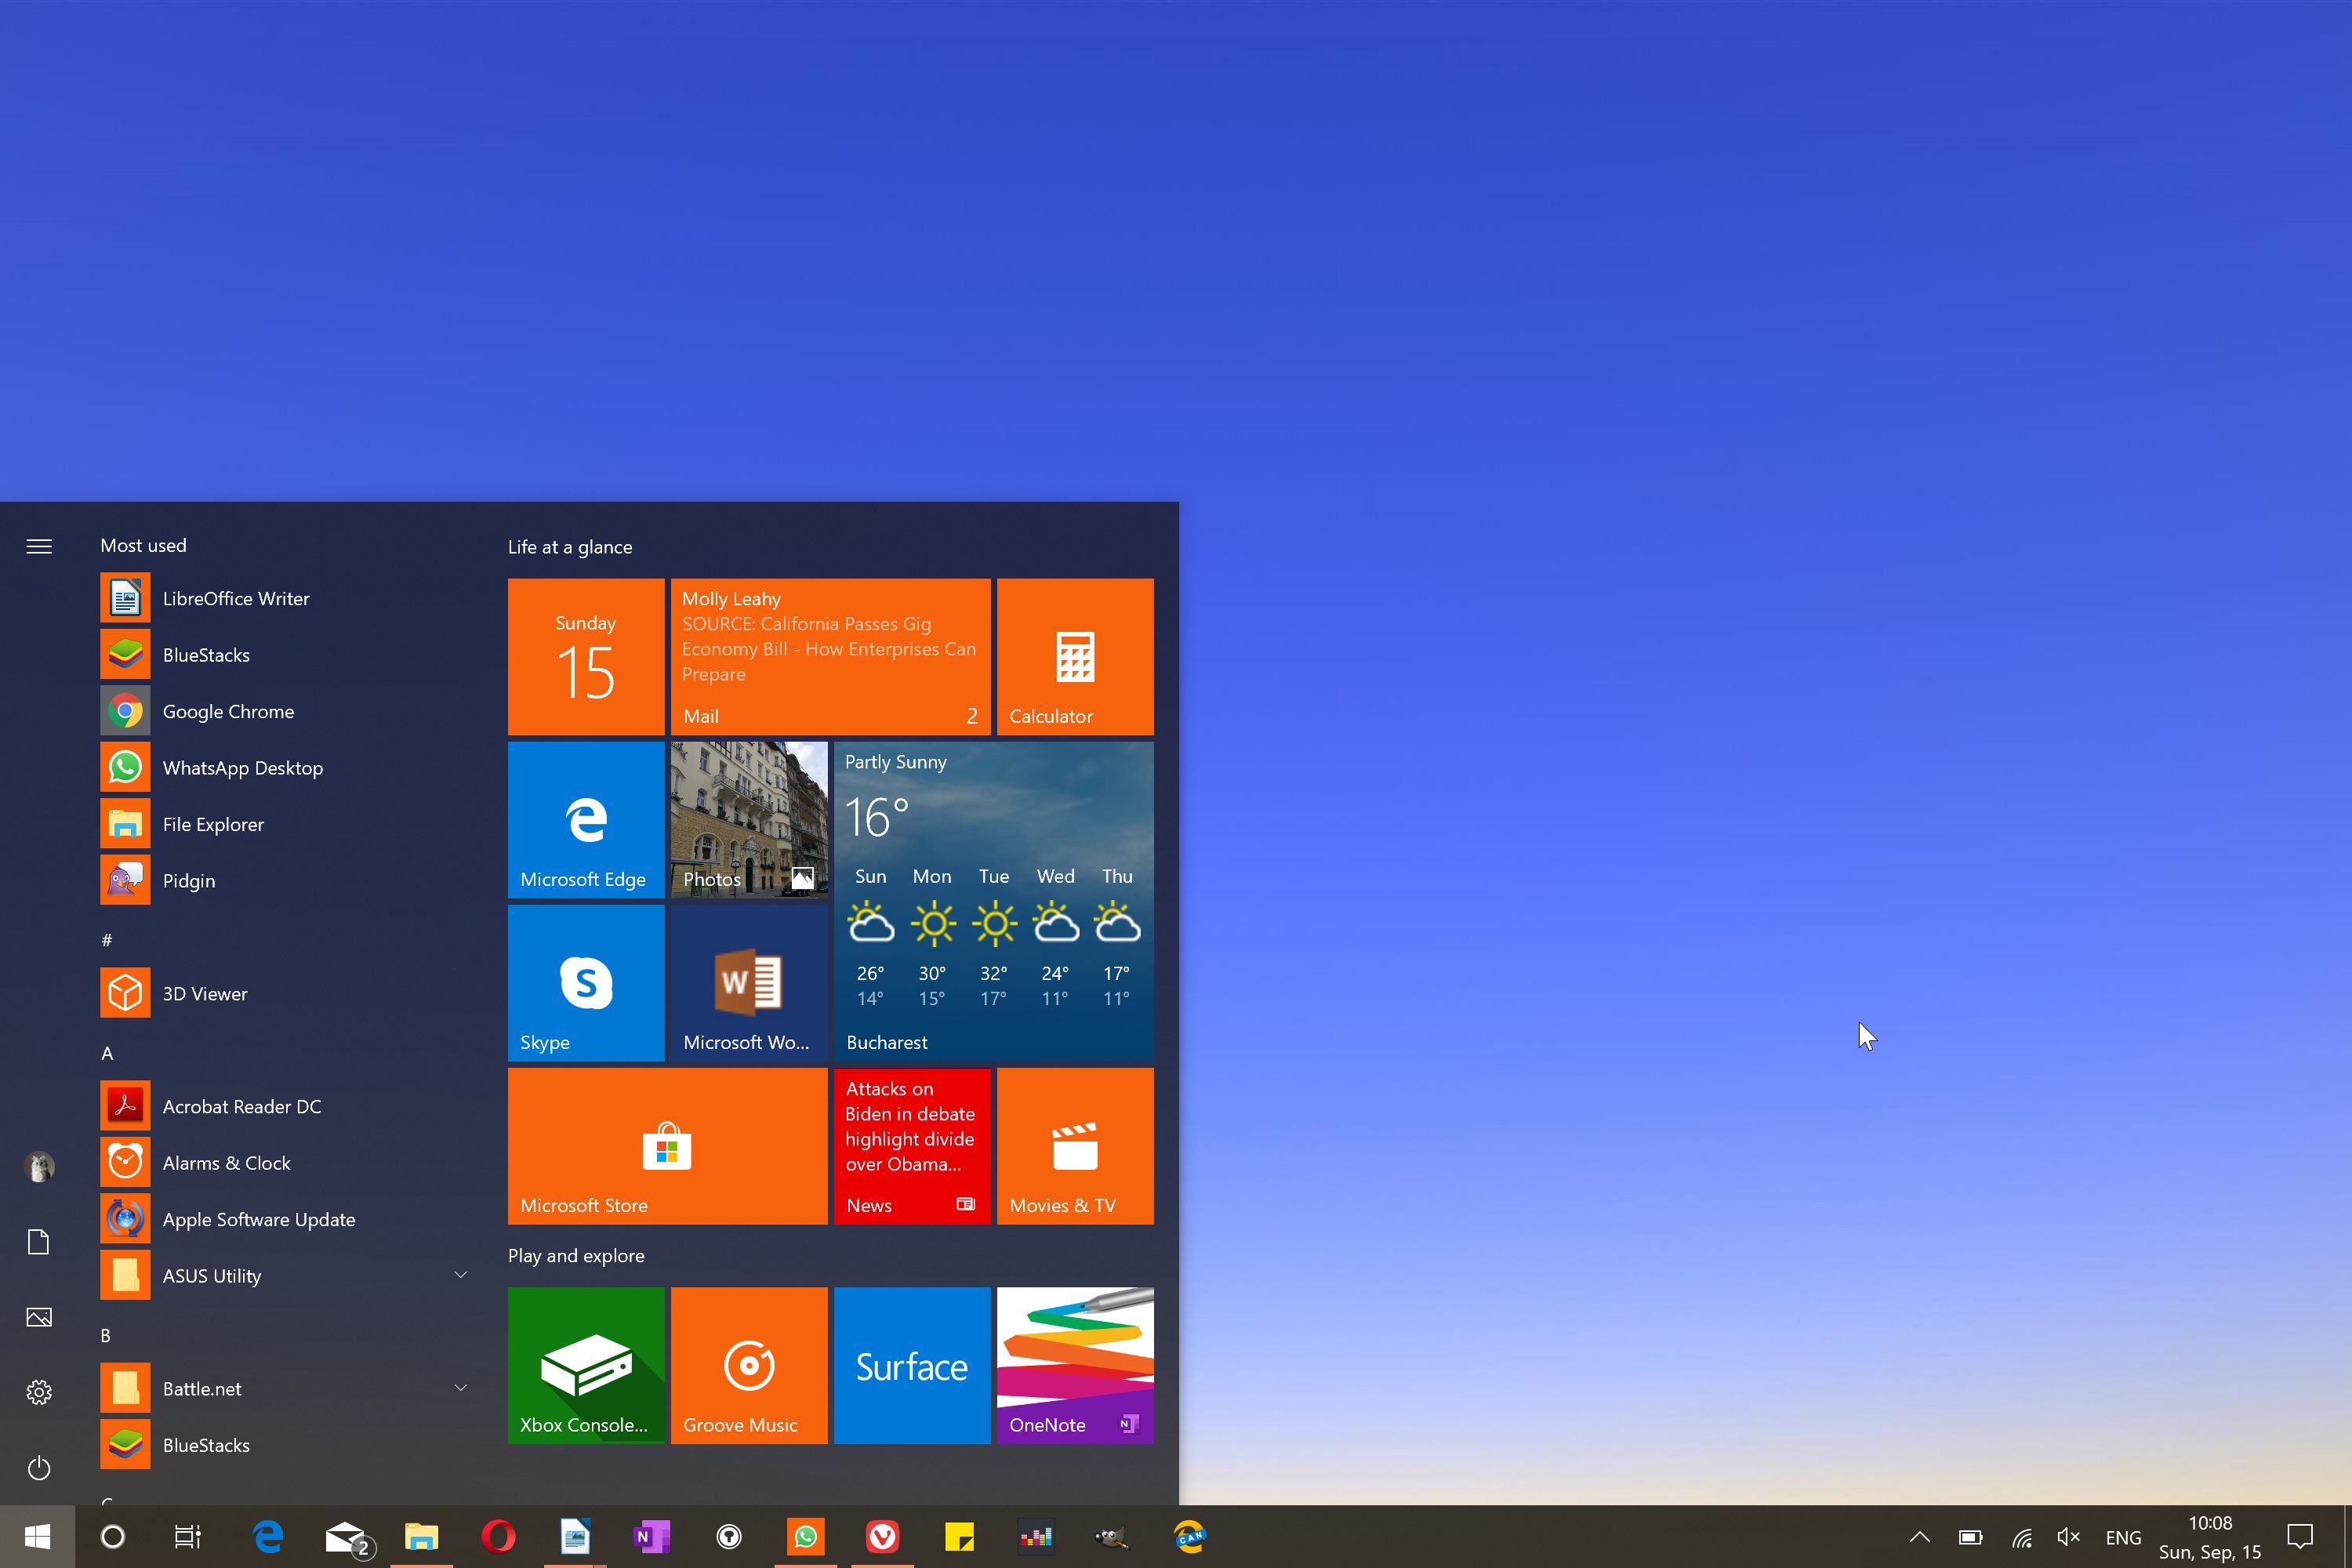Click the 'A' letter index header
The width and height of the screenshot is (2352, 1568).
point(107,1053)
